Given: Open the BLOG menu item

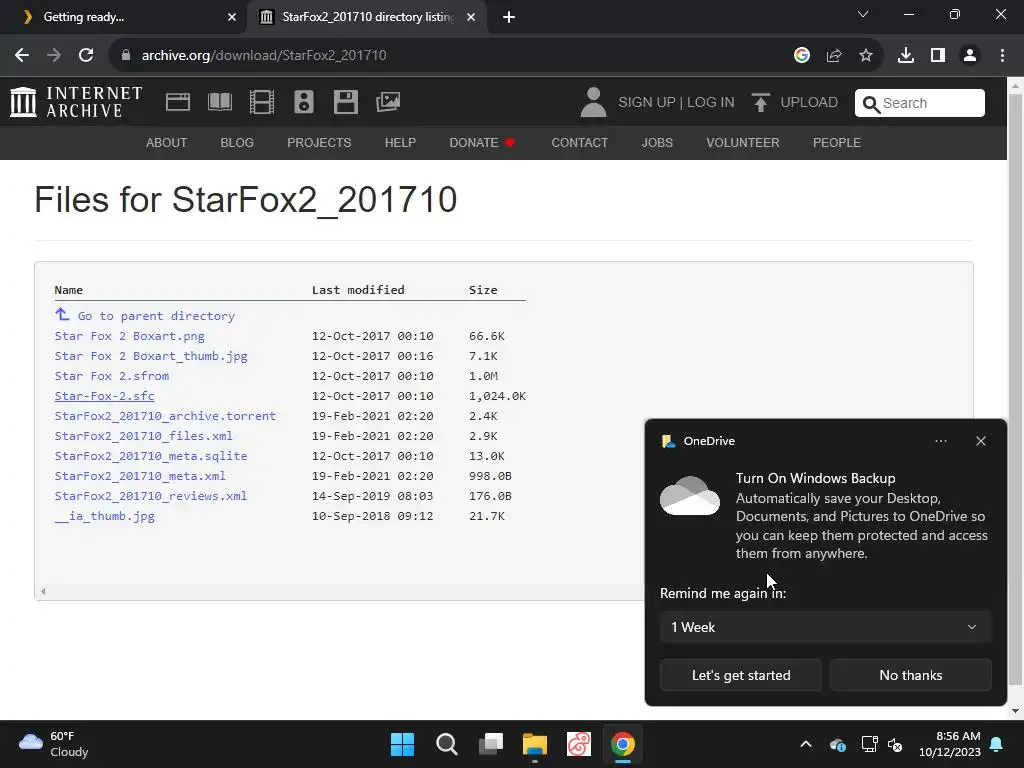Looking at the screenshot, I should coord(237,142).
